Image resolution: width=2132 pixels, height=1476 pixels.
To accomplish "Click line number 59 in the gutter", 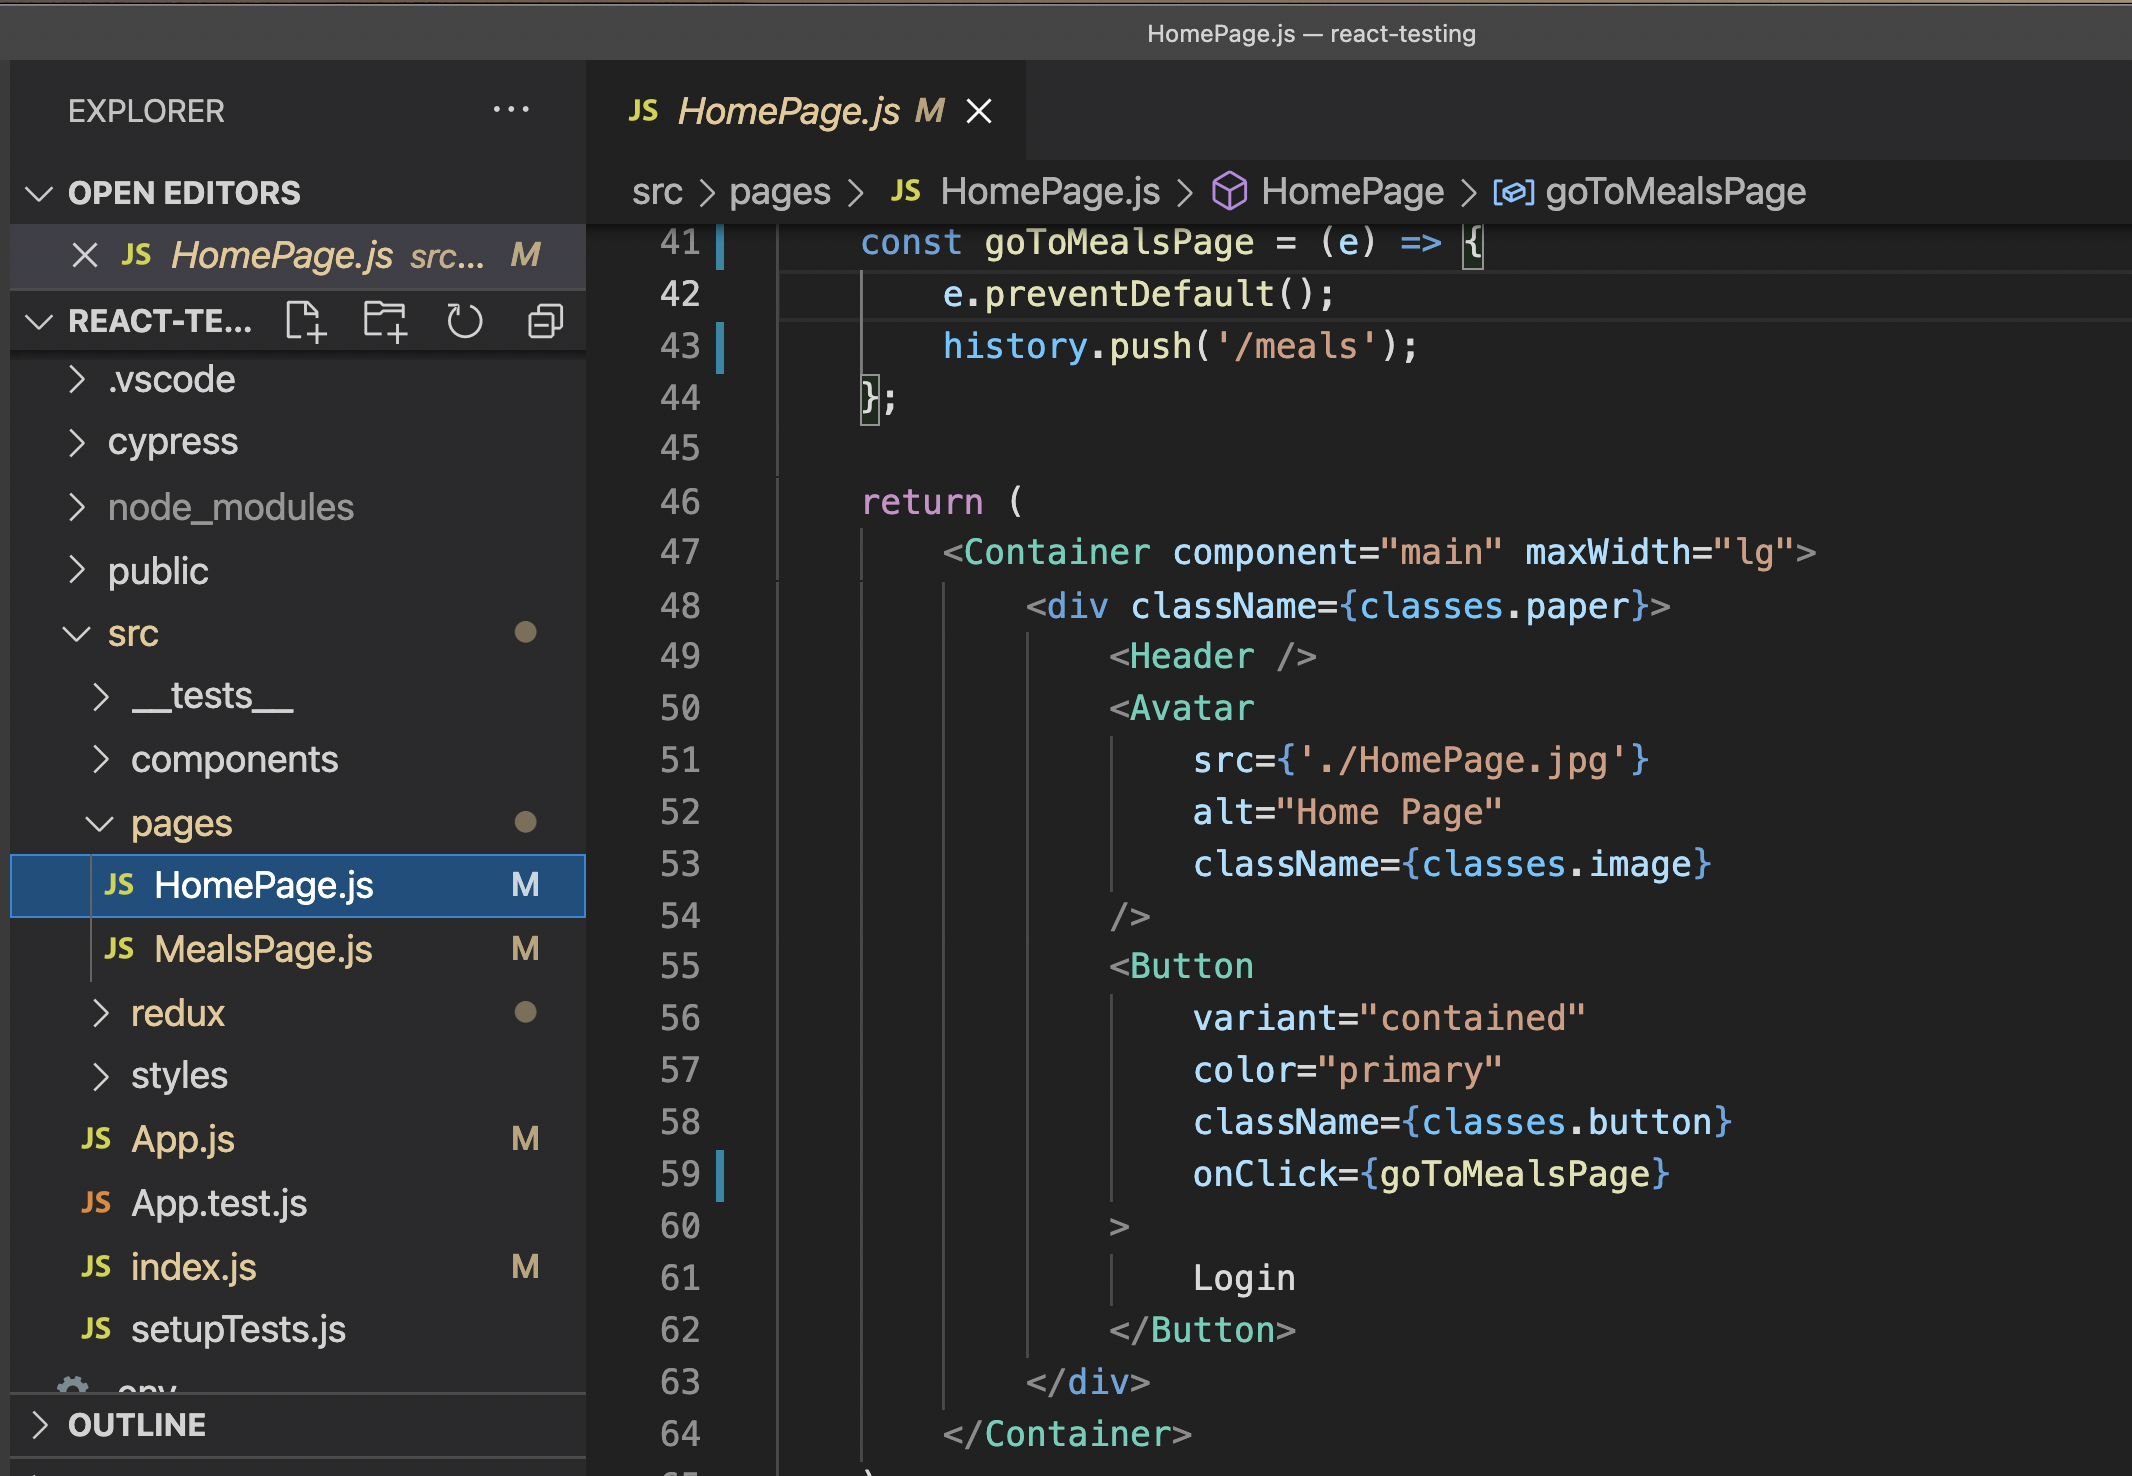I will tap(680, 1174).
